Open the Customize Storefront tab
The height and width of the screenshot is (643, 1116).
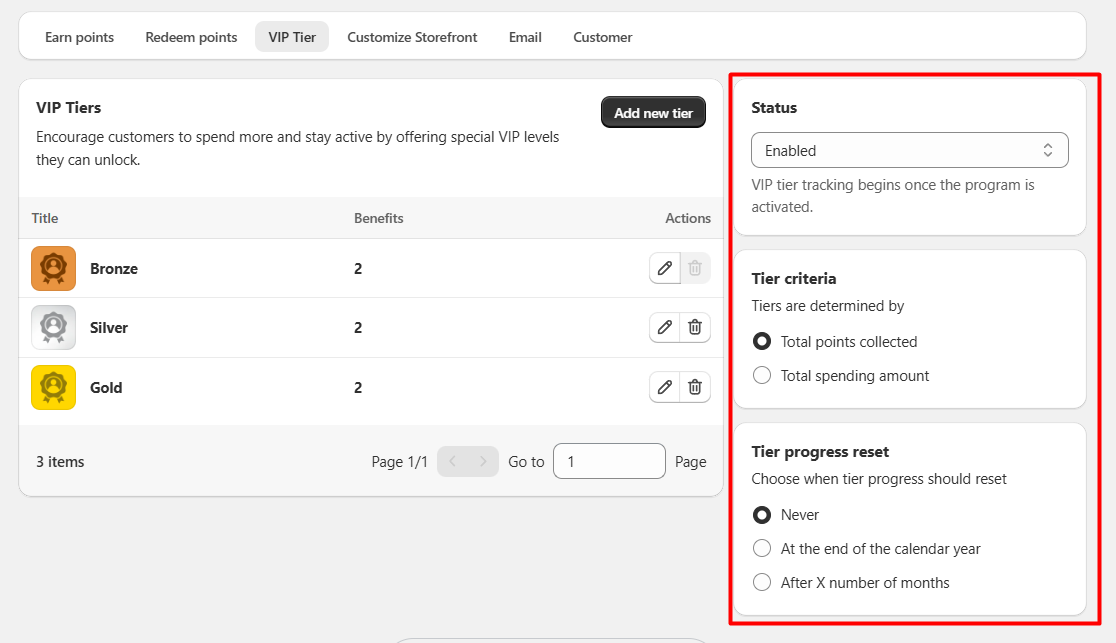click(x=412, y=37)
